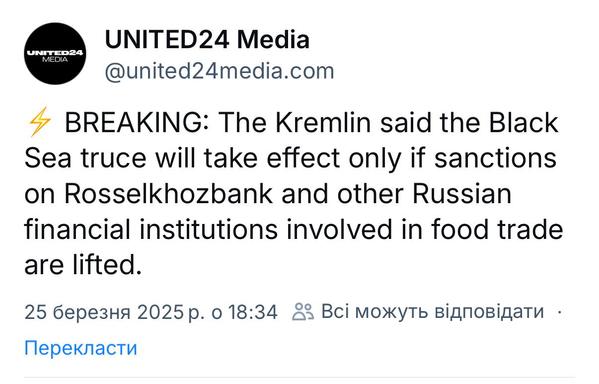This screenshot has width=599, height=384.
Task: Open the UNITED24 Media profile avatar
Action: click(x=55, y=53)
